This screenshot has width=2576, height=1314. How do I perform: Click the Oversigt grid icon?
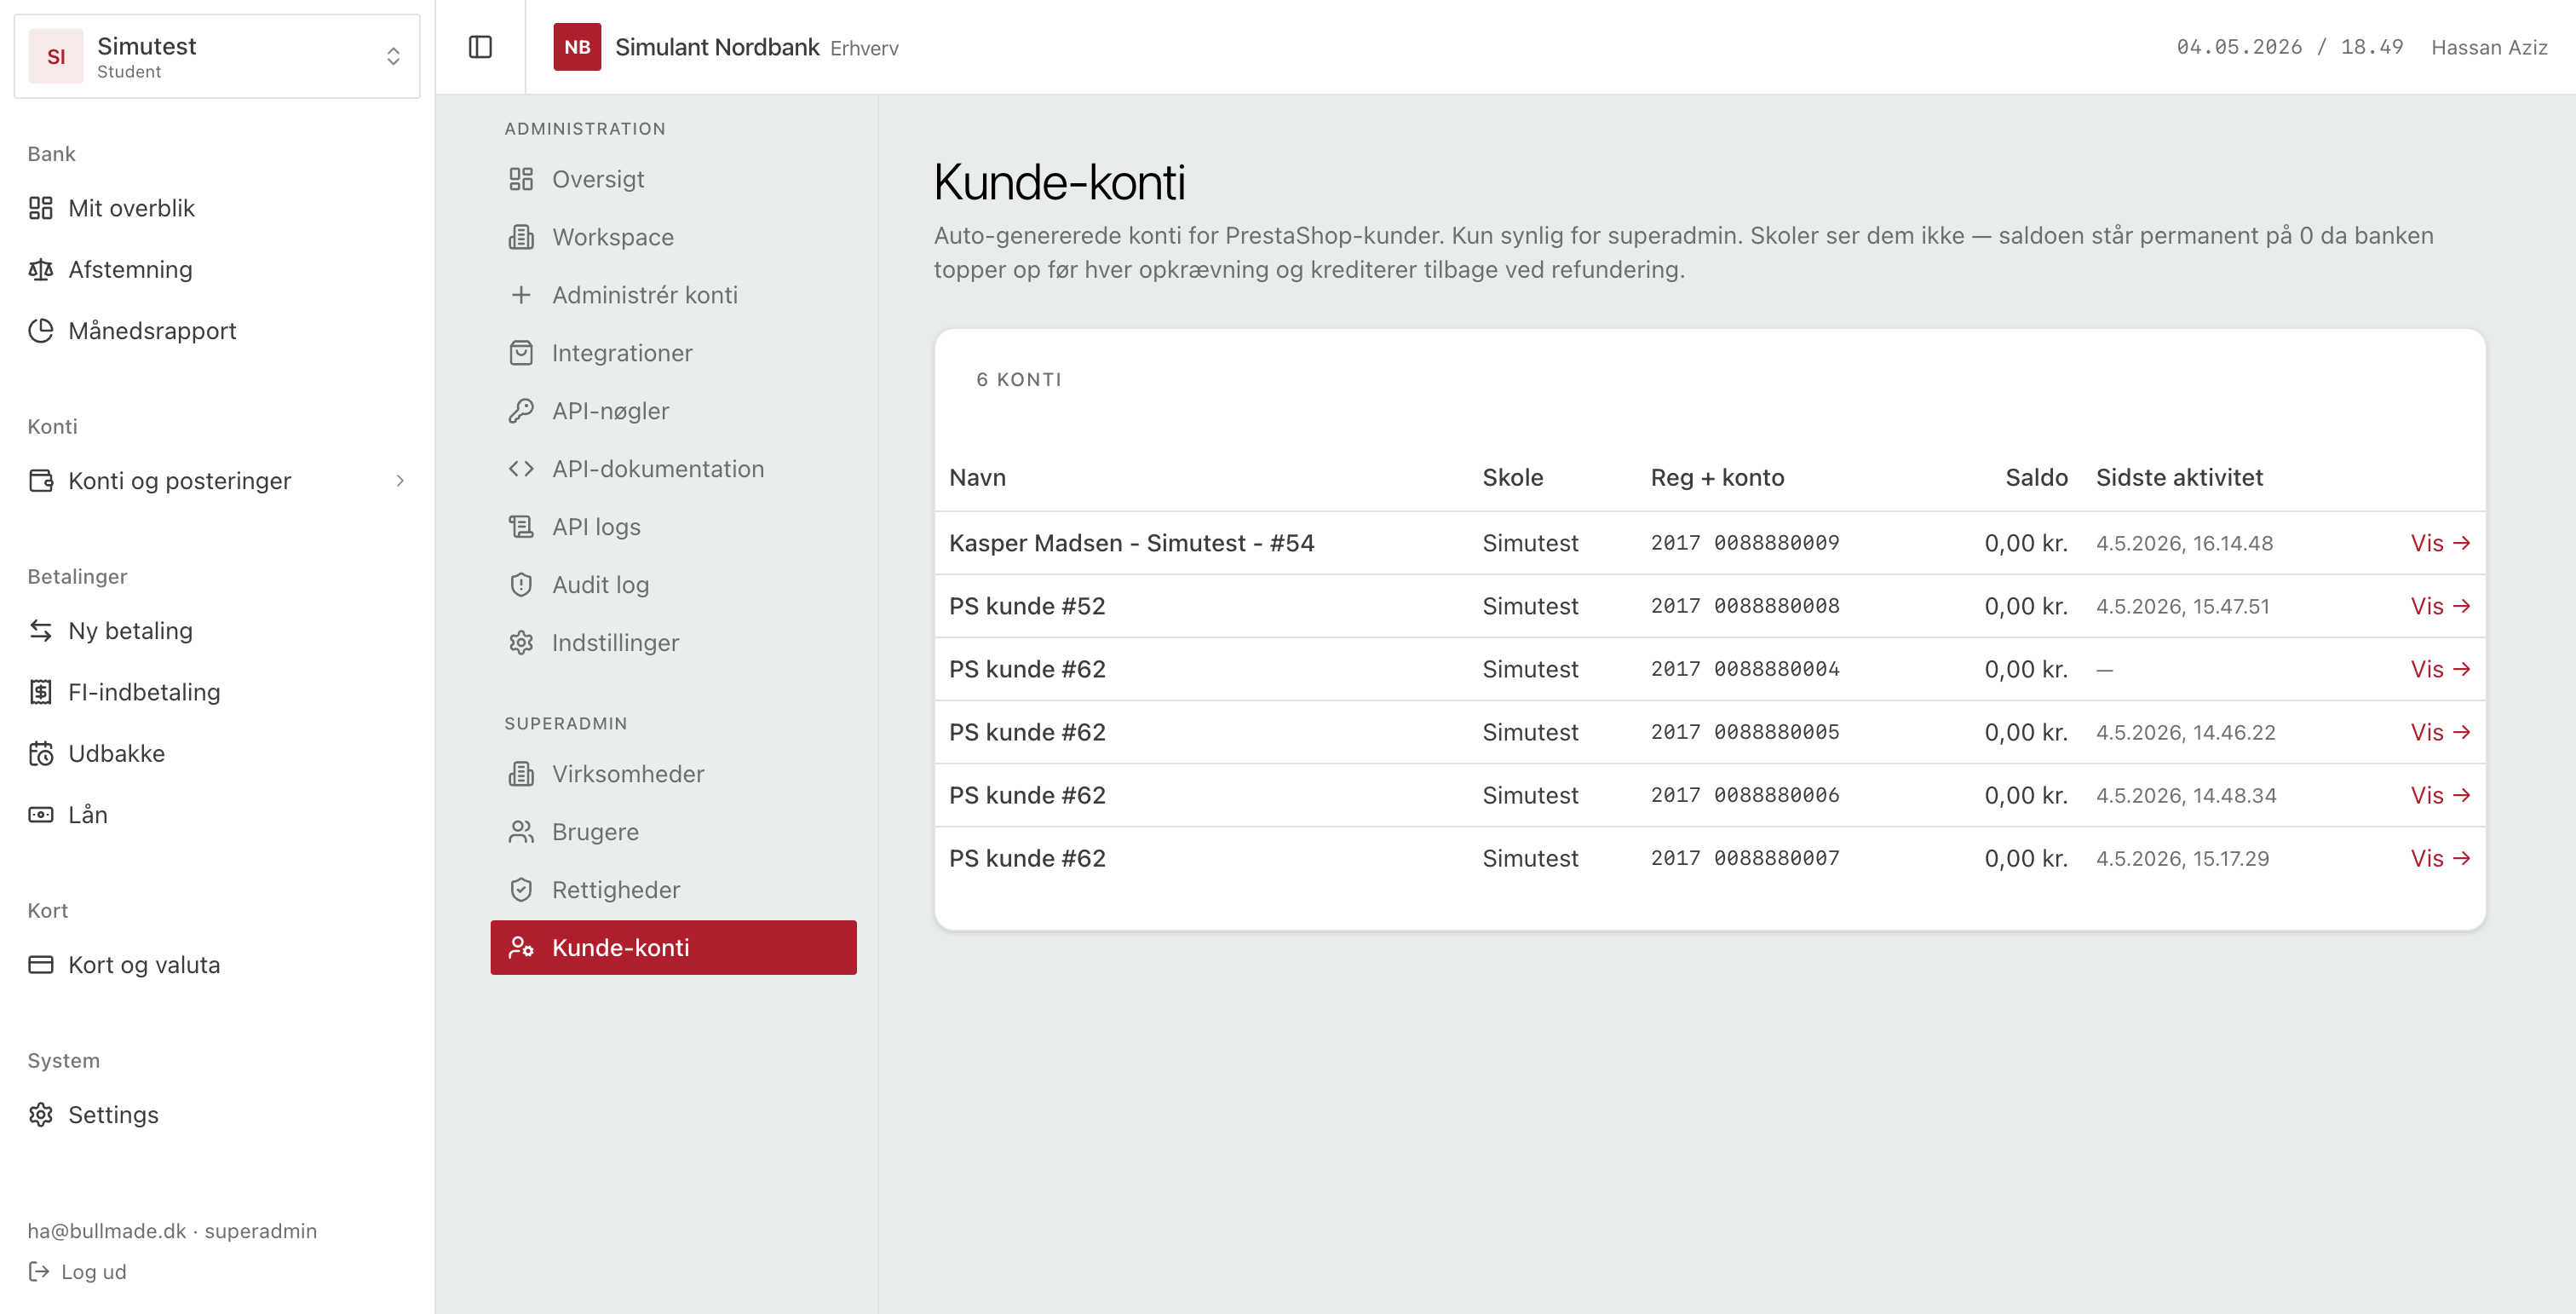[x=521, y=179]
